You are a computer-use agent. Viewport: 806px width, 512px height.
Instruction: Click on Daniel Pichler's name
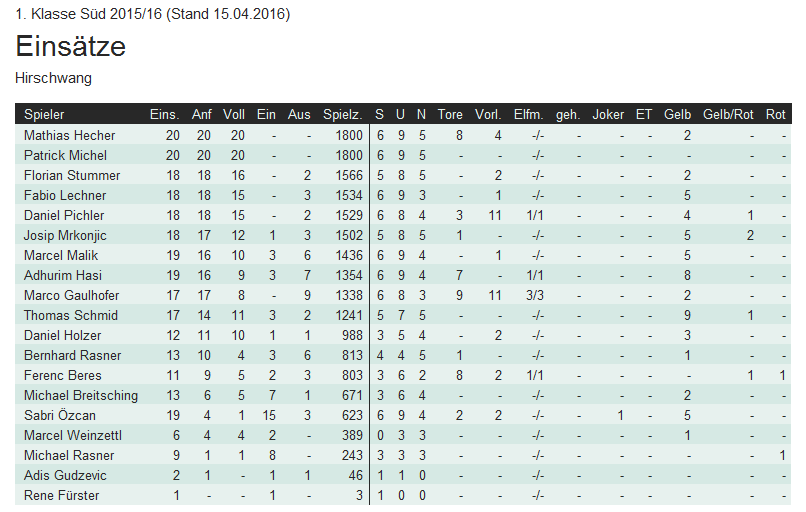64,215
